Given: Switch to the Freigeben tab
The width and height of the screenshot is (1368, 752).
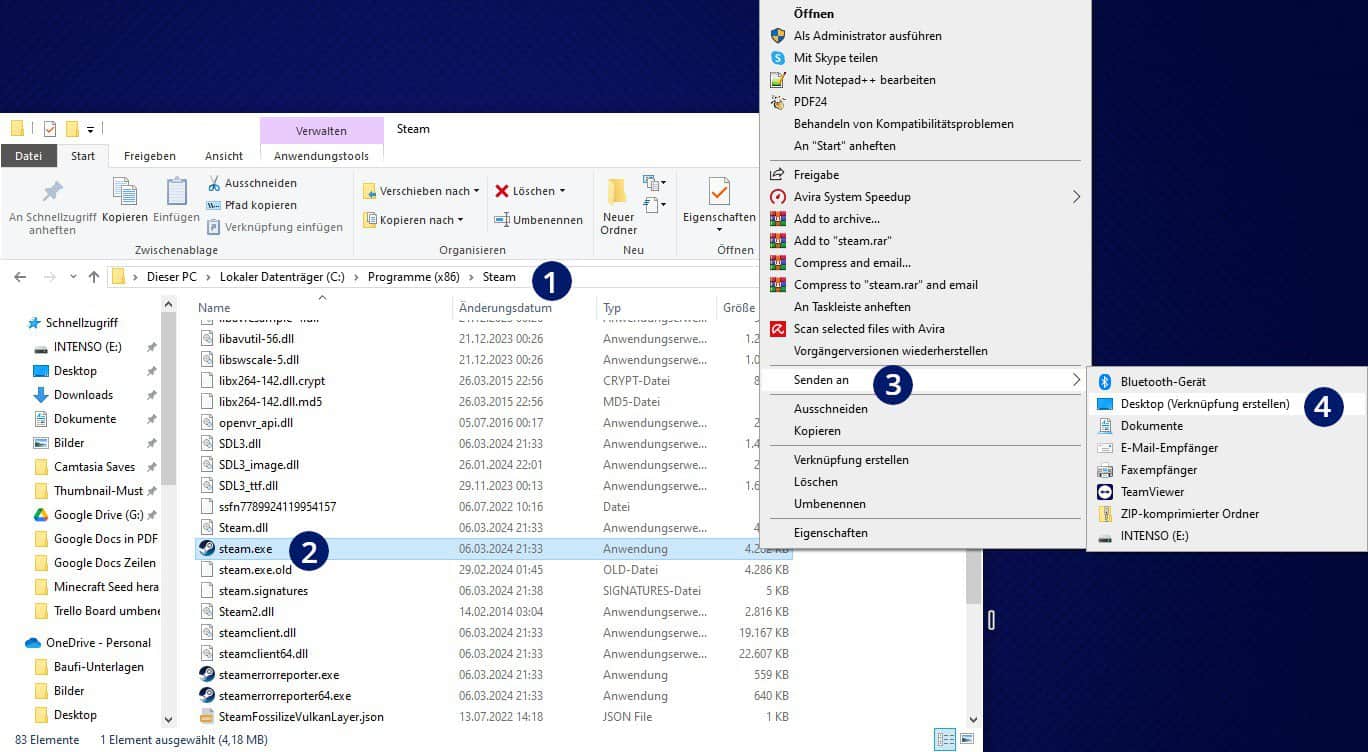Looking at the screenshot, I should pos(150,156).
